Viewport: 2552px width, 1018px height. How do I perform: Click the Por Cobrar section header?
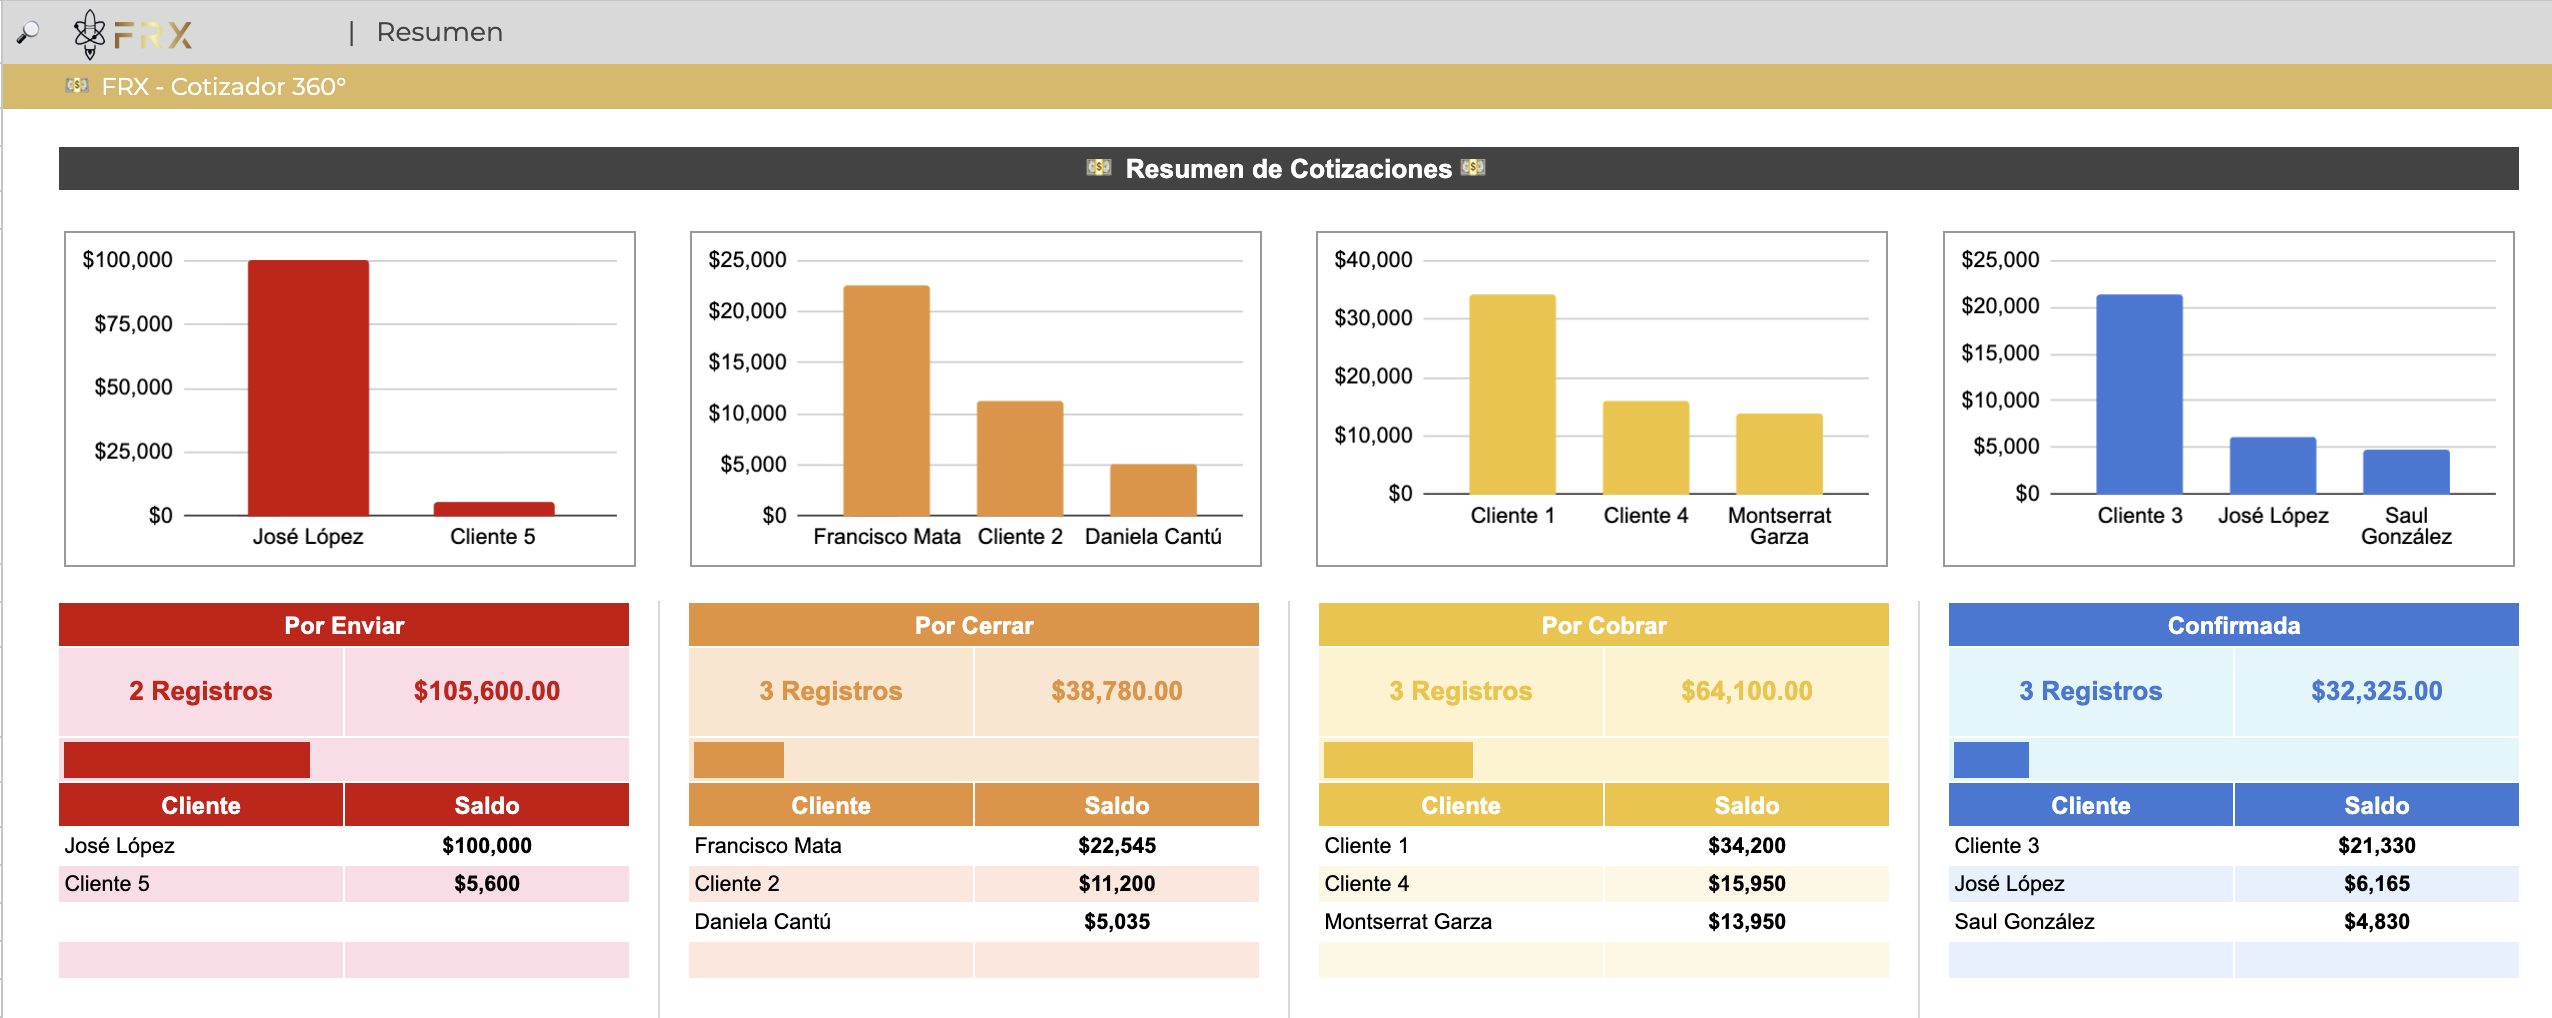(x=1603, y=625)
